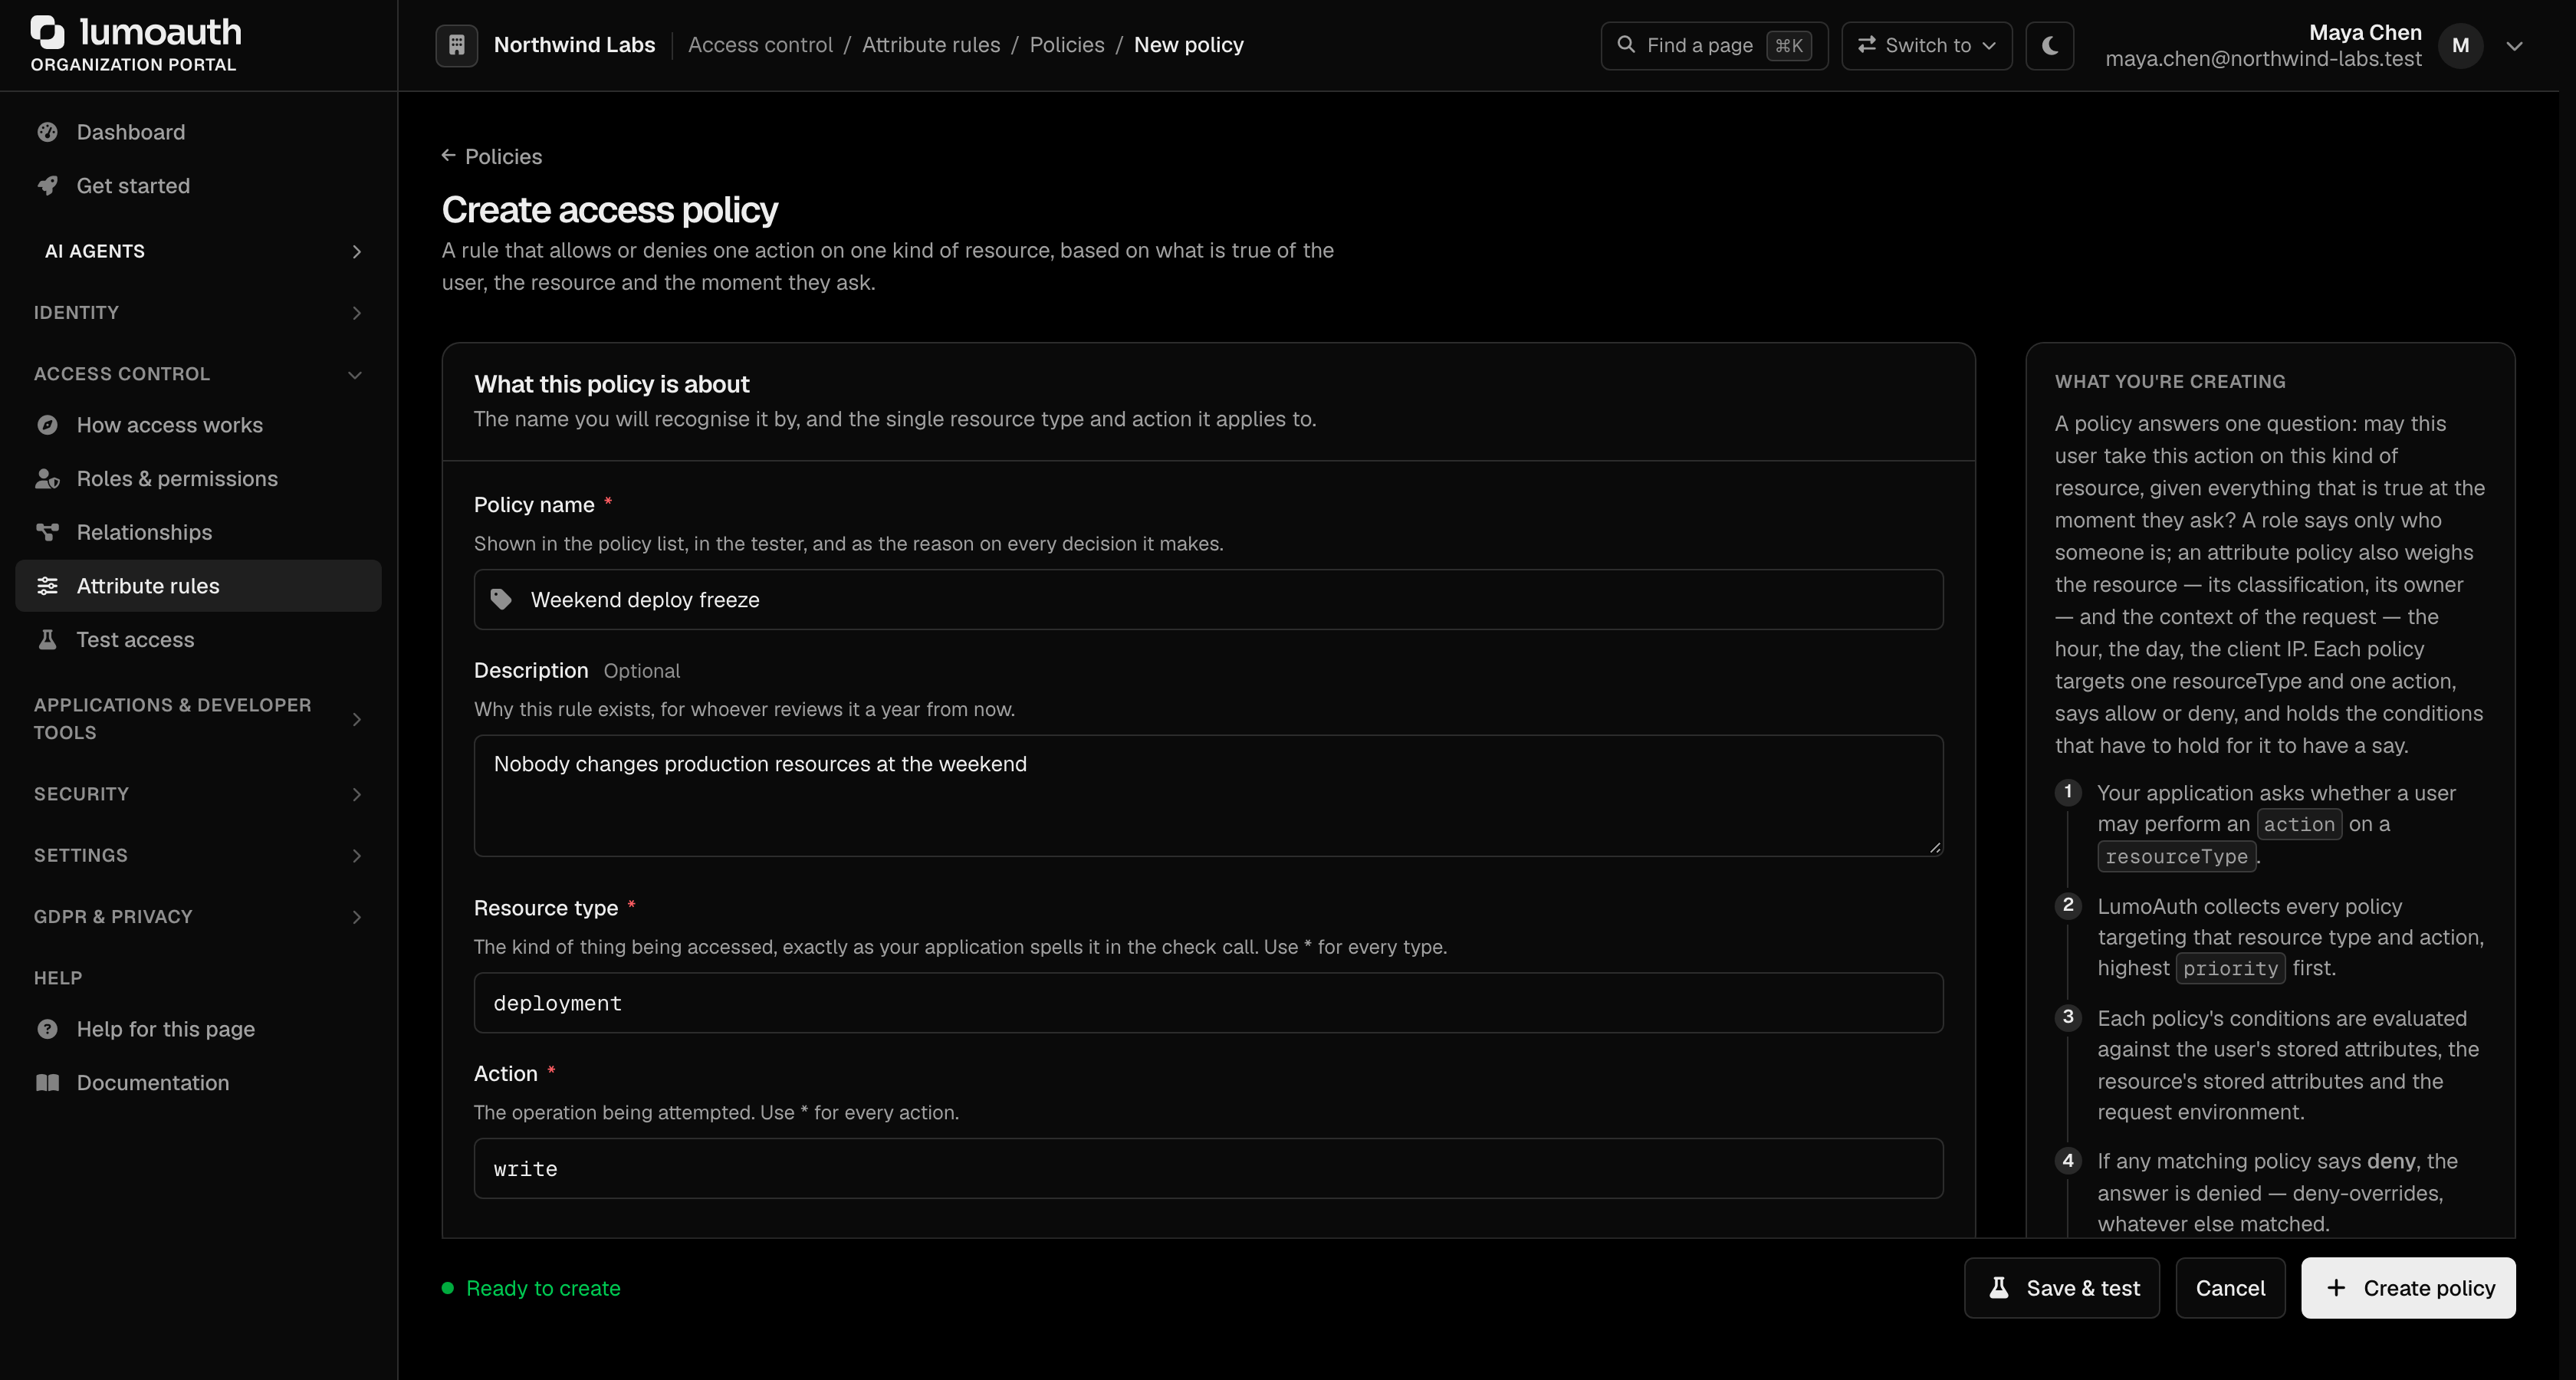Open Attribute rules in the sidebar
This screenshot has height=1380, width=2576.
coord(198,586)
